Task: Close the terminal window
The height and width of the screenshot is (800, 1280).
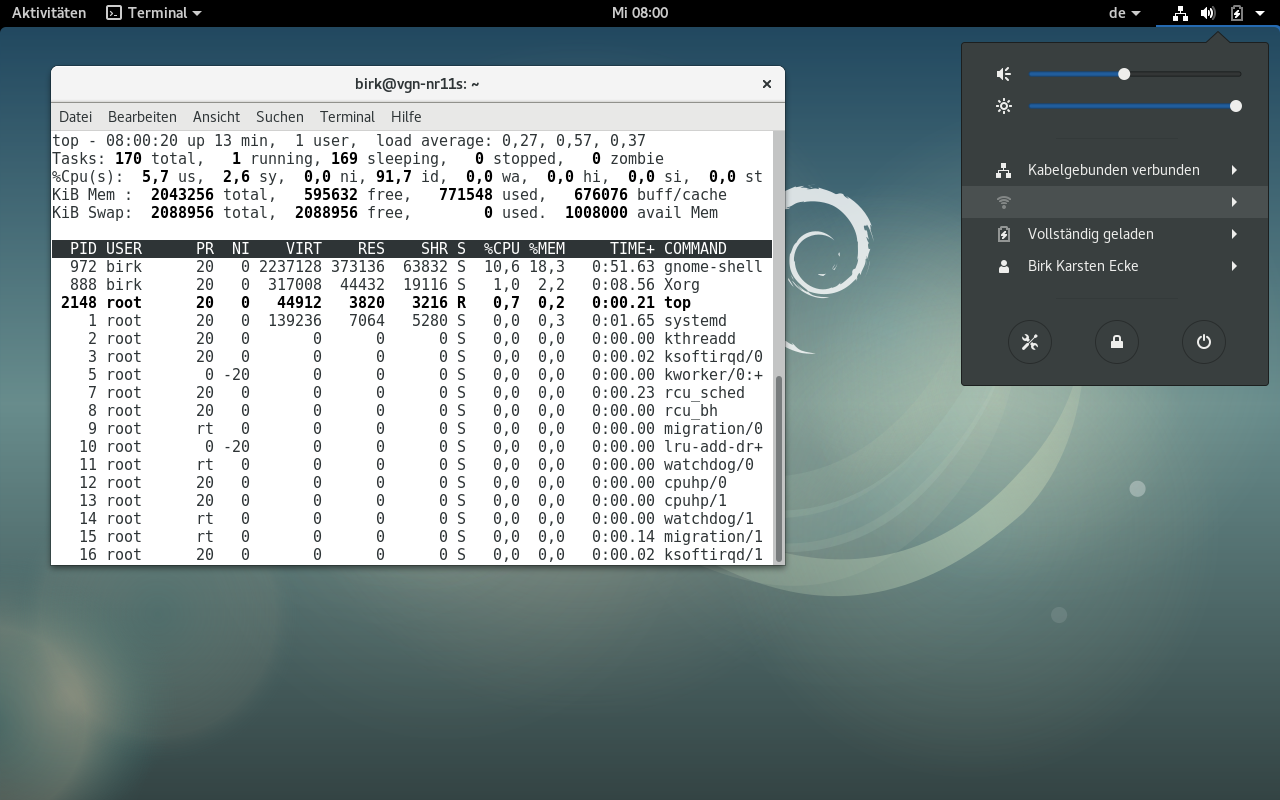Action: click(x=767, y=84)
